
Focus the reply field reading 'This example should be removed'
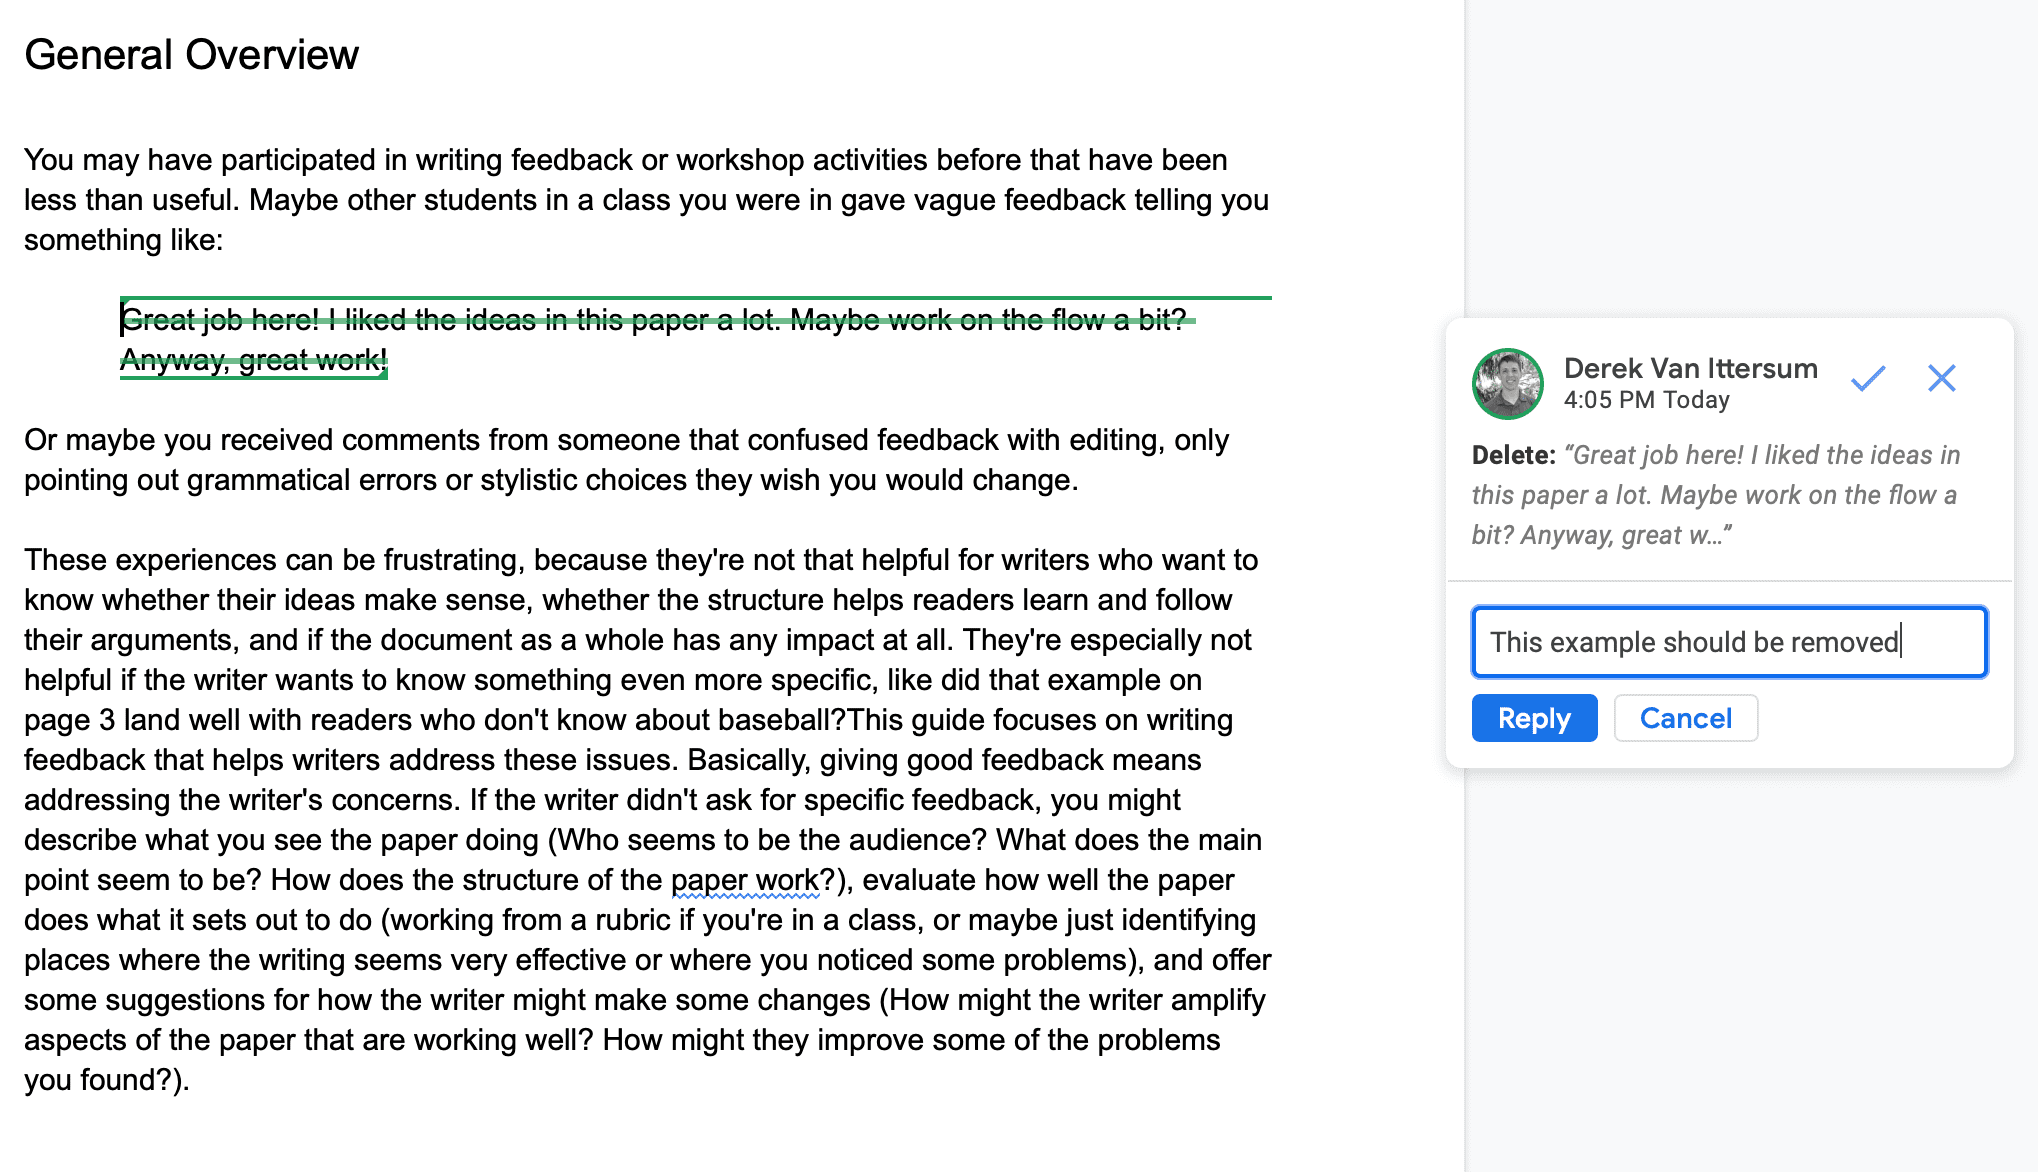click(1729, 642)
